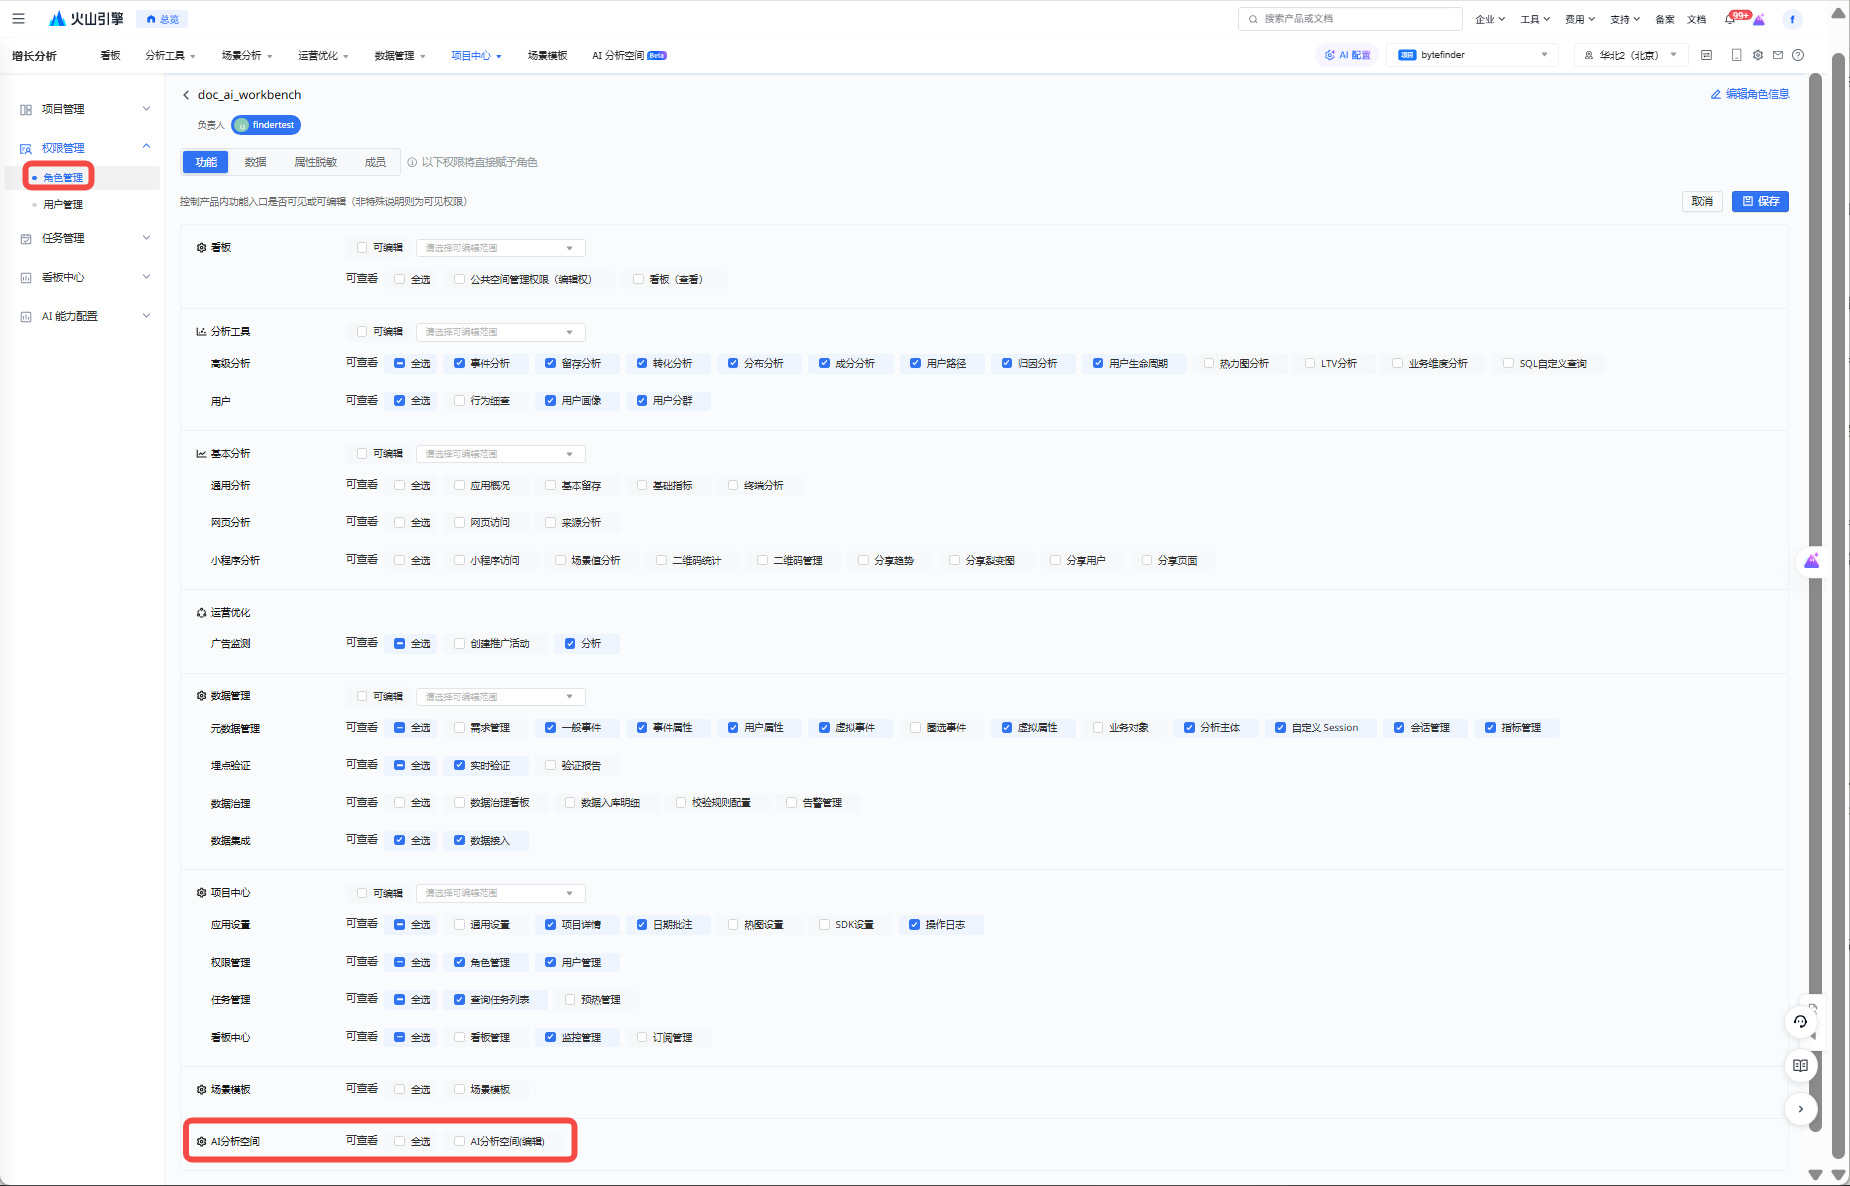Go back using arrow beside doc_ai_workbench
1850x1186 pixels.
(x=186, y=95)
